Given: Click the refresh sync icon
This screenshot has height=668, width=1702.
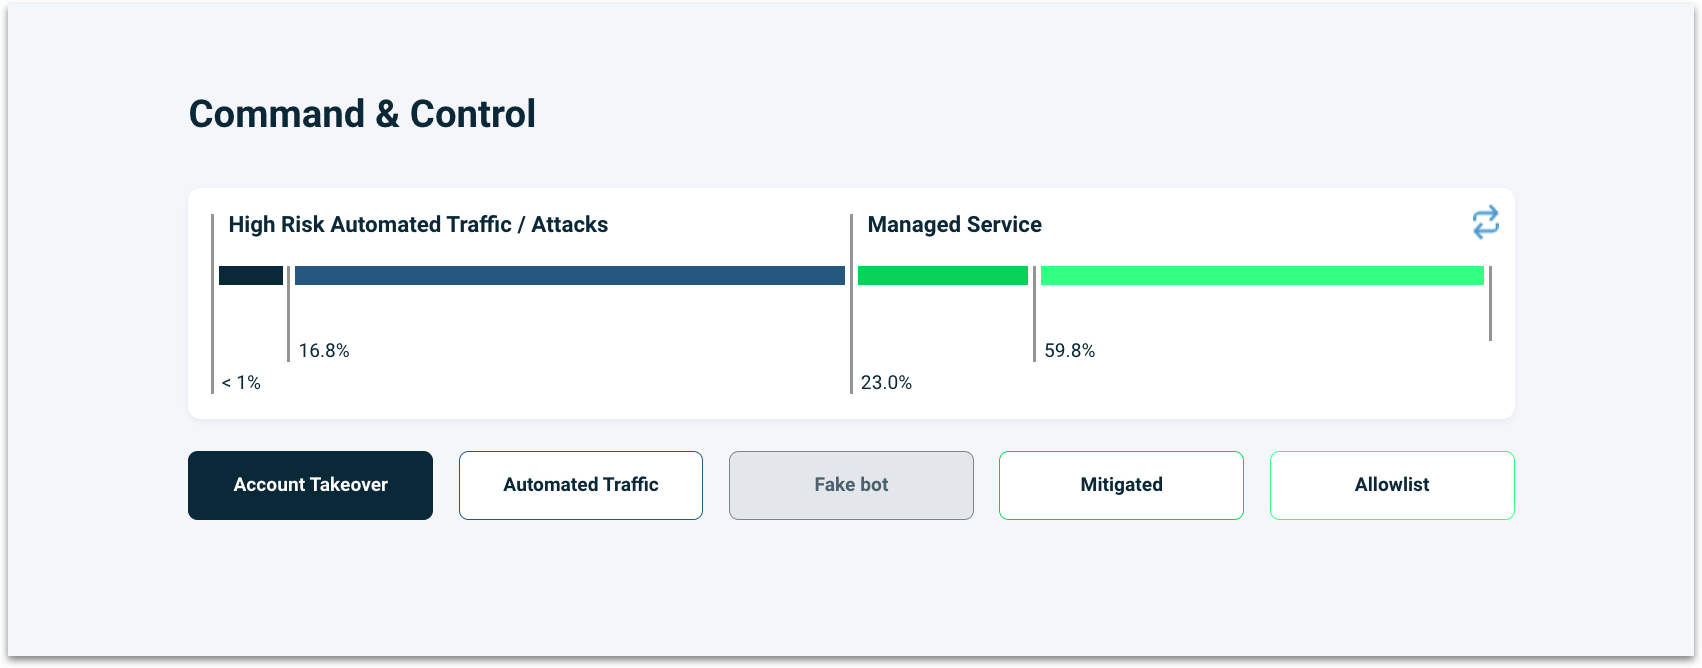Looking at the screenshot, I should (x=1486, y=221).
